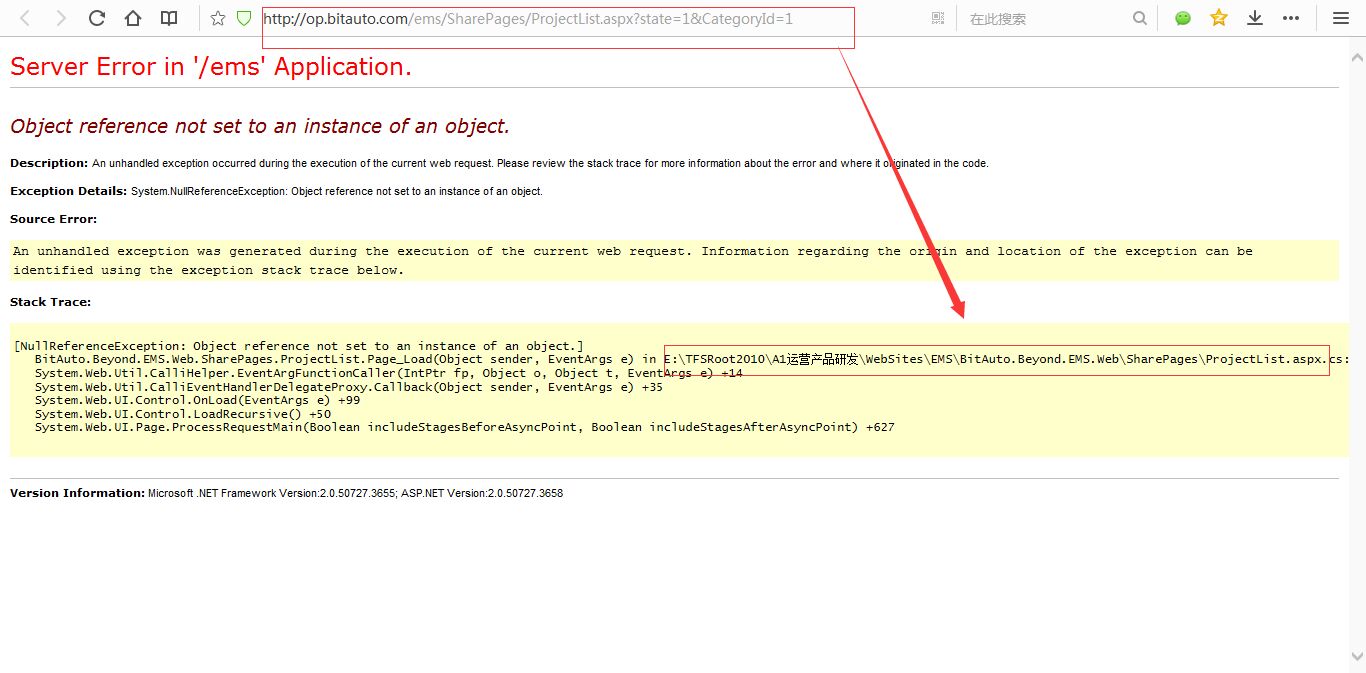Go back to the previous page

pyautogui.click(x=25, y=18)
